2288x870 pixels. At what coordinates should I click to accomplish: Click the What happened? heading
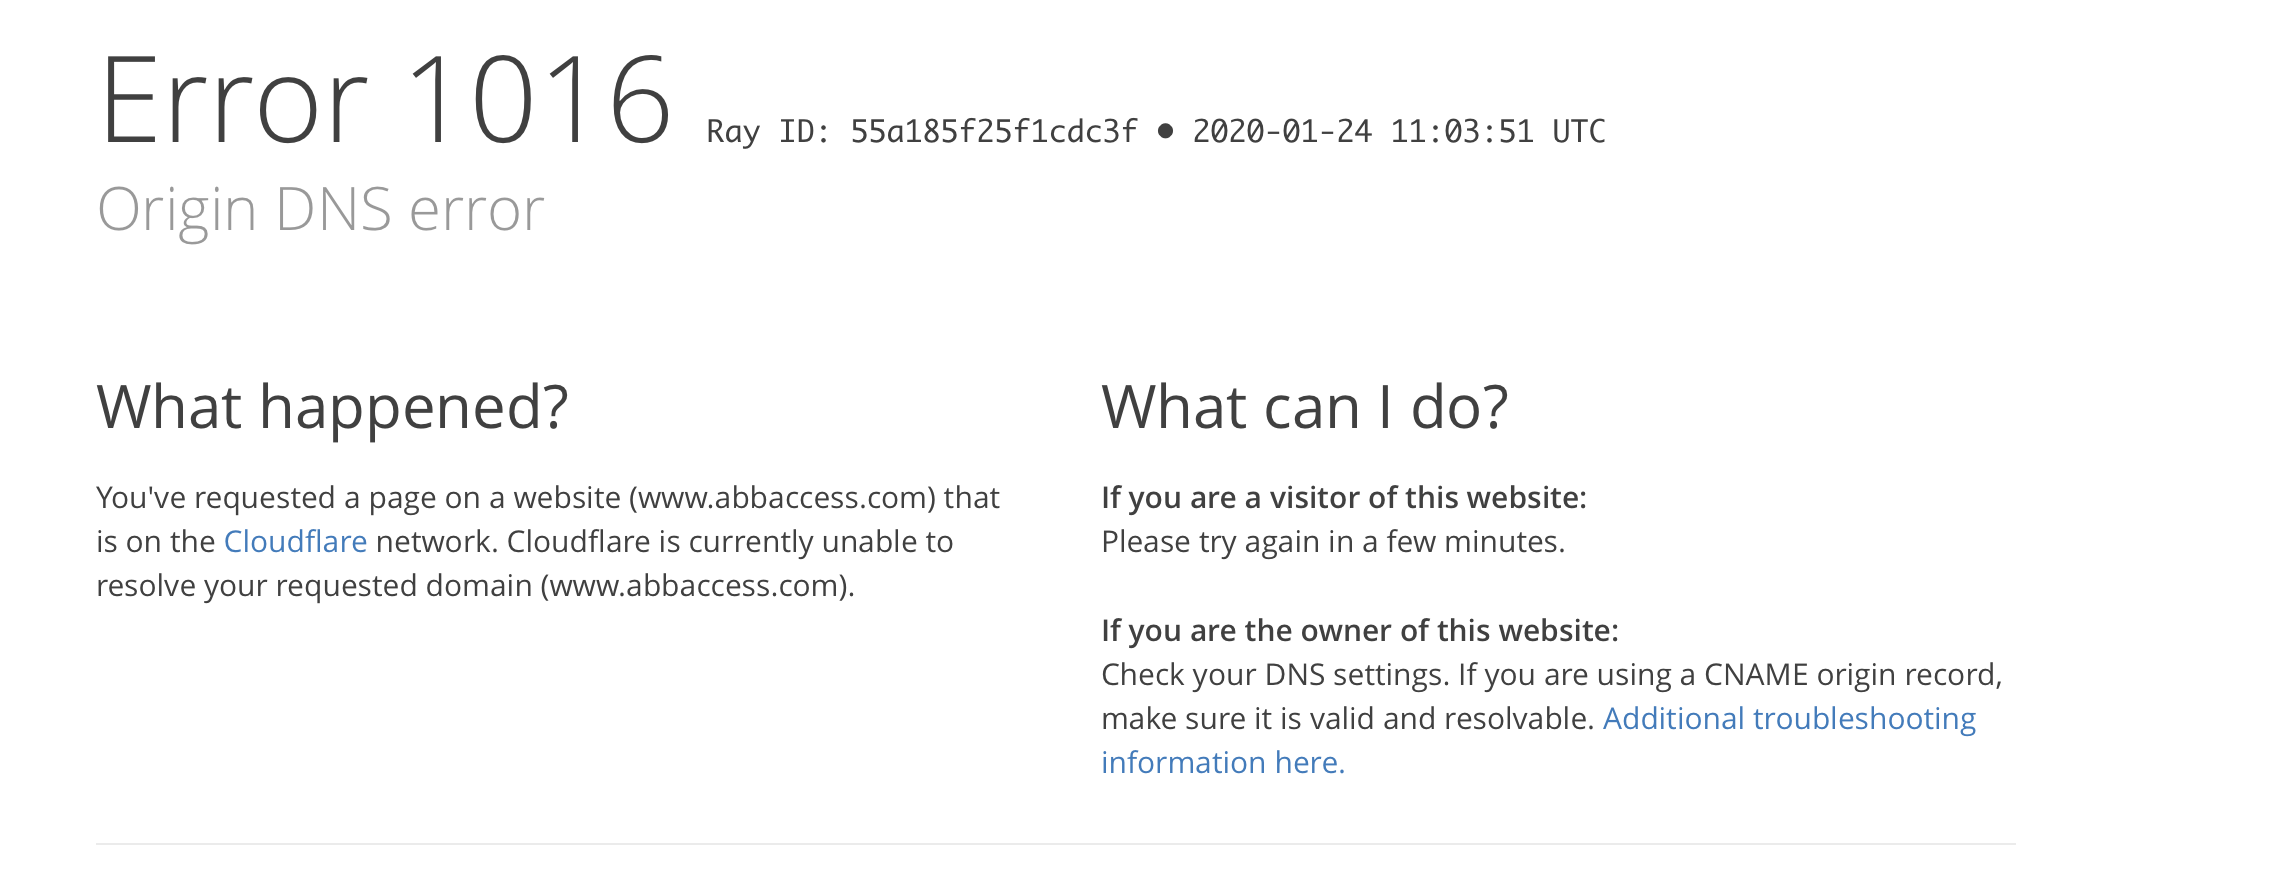(x=332, y=407)
